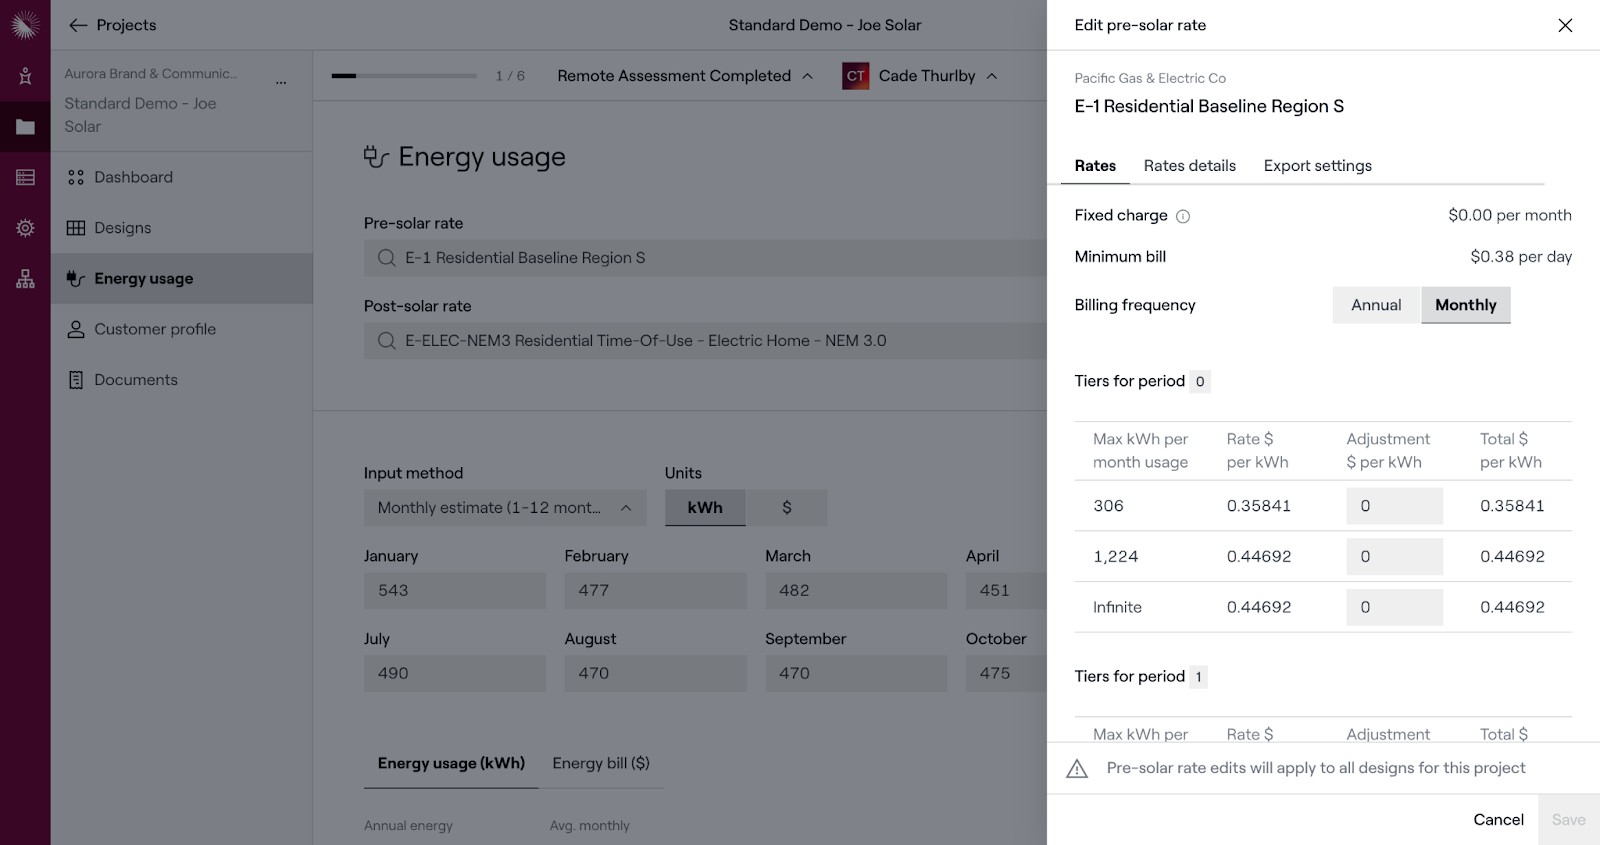The width and height of the screenshot is (1600, 845).
Task: Click the back arrow next to Projects
Action: point(78,25)
